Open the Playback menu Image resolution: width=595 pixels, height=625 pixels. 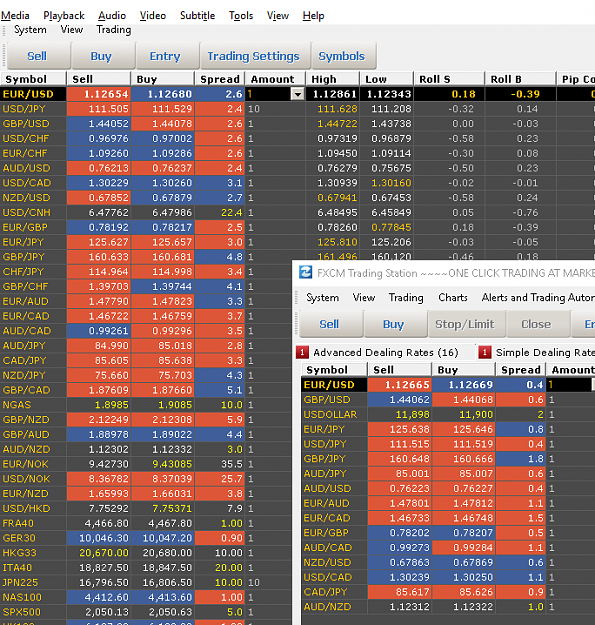point(64,16)
